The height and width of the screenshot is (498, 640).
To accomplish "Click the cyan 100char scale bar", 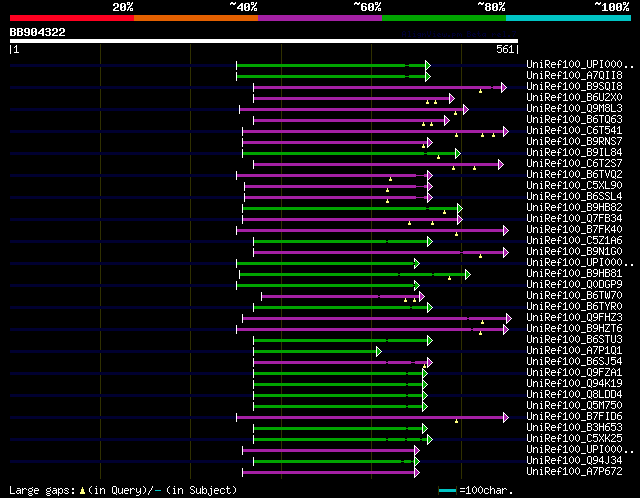I will (x=447, y=490).
